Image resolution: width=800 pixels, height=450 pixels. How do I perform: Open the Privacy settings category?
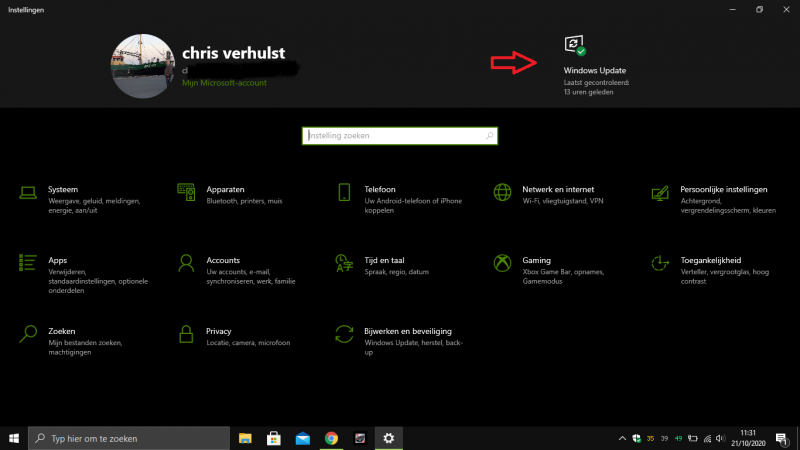click(218, 331)
